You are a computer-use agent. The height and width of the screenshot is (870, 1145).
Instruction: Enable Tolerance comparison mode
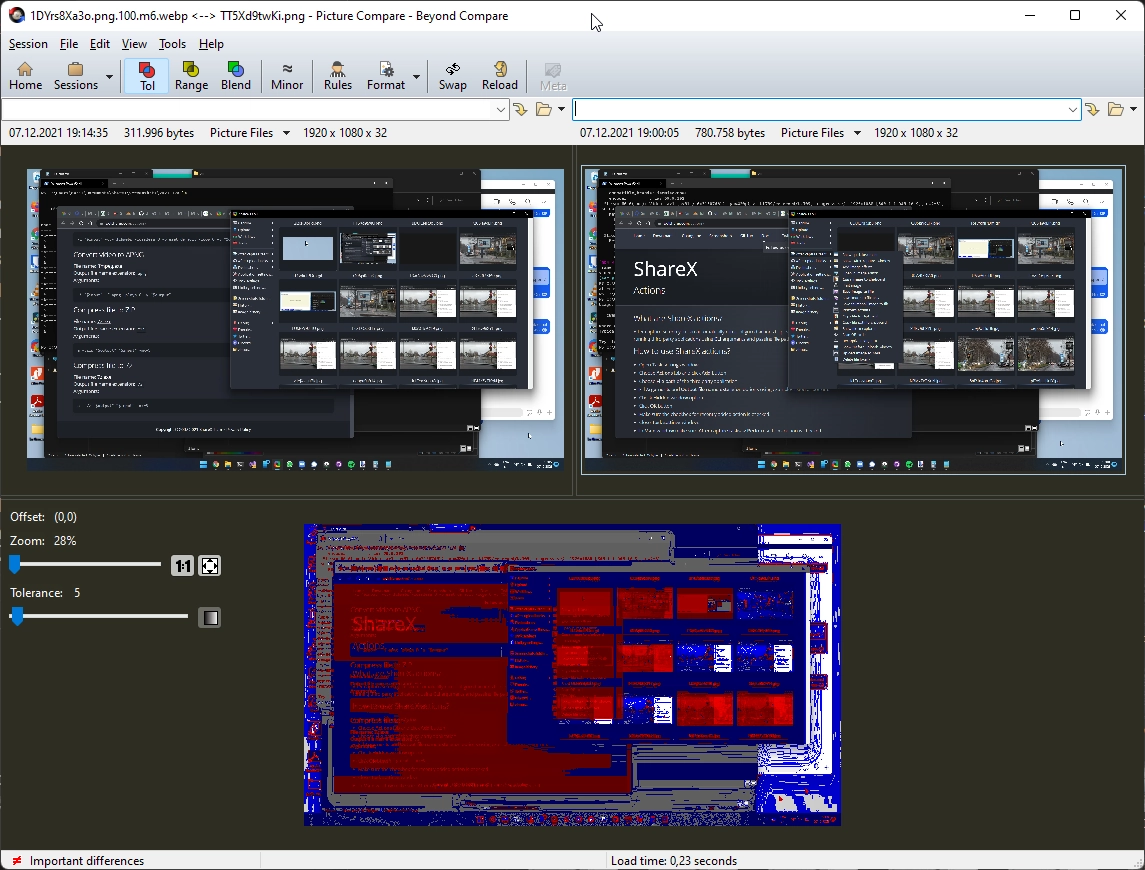pyautogui.click(x=147, y=76)
